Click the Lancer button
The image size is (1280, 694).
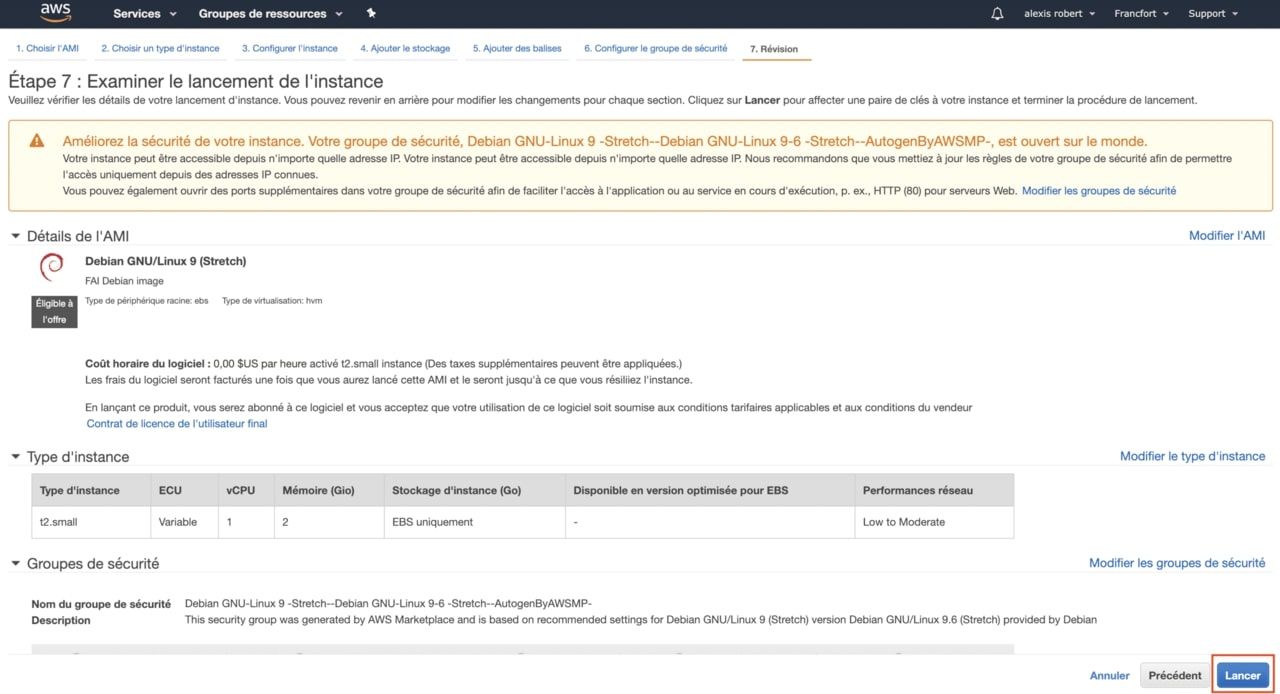[1243, 675]
